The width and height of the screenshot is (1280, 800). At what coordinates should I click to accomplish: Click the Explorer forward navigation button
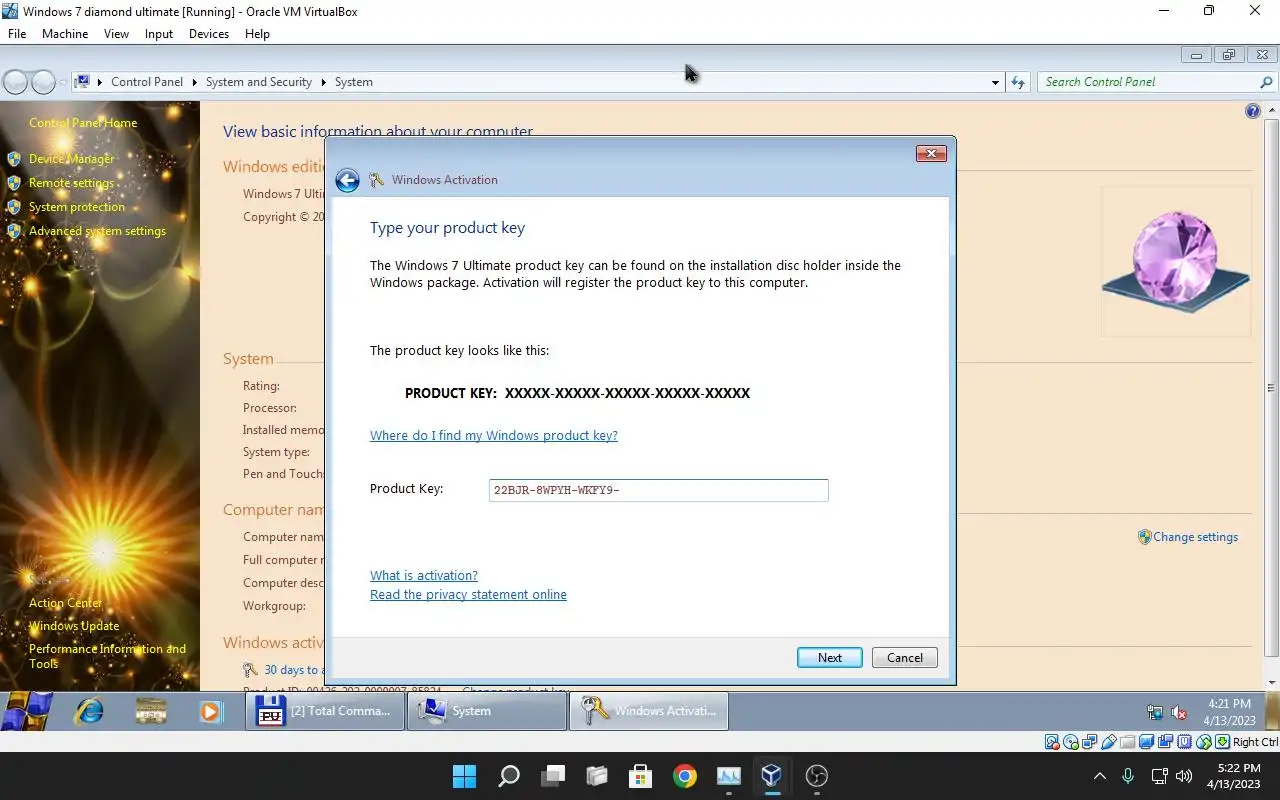[43, 82]
